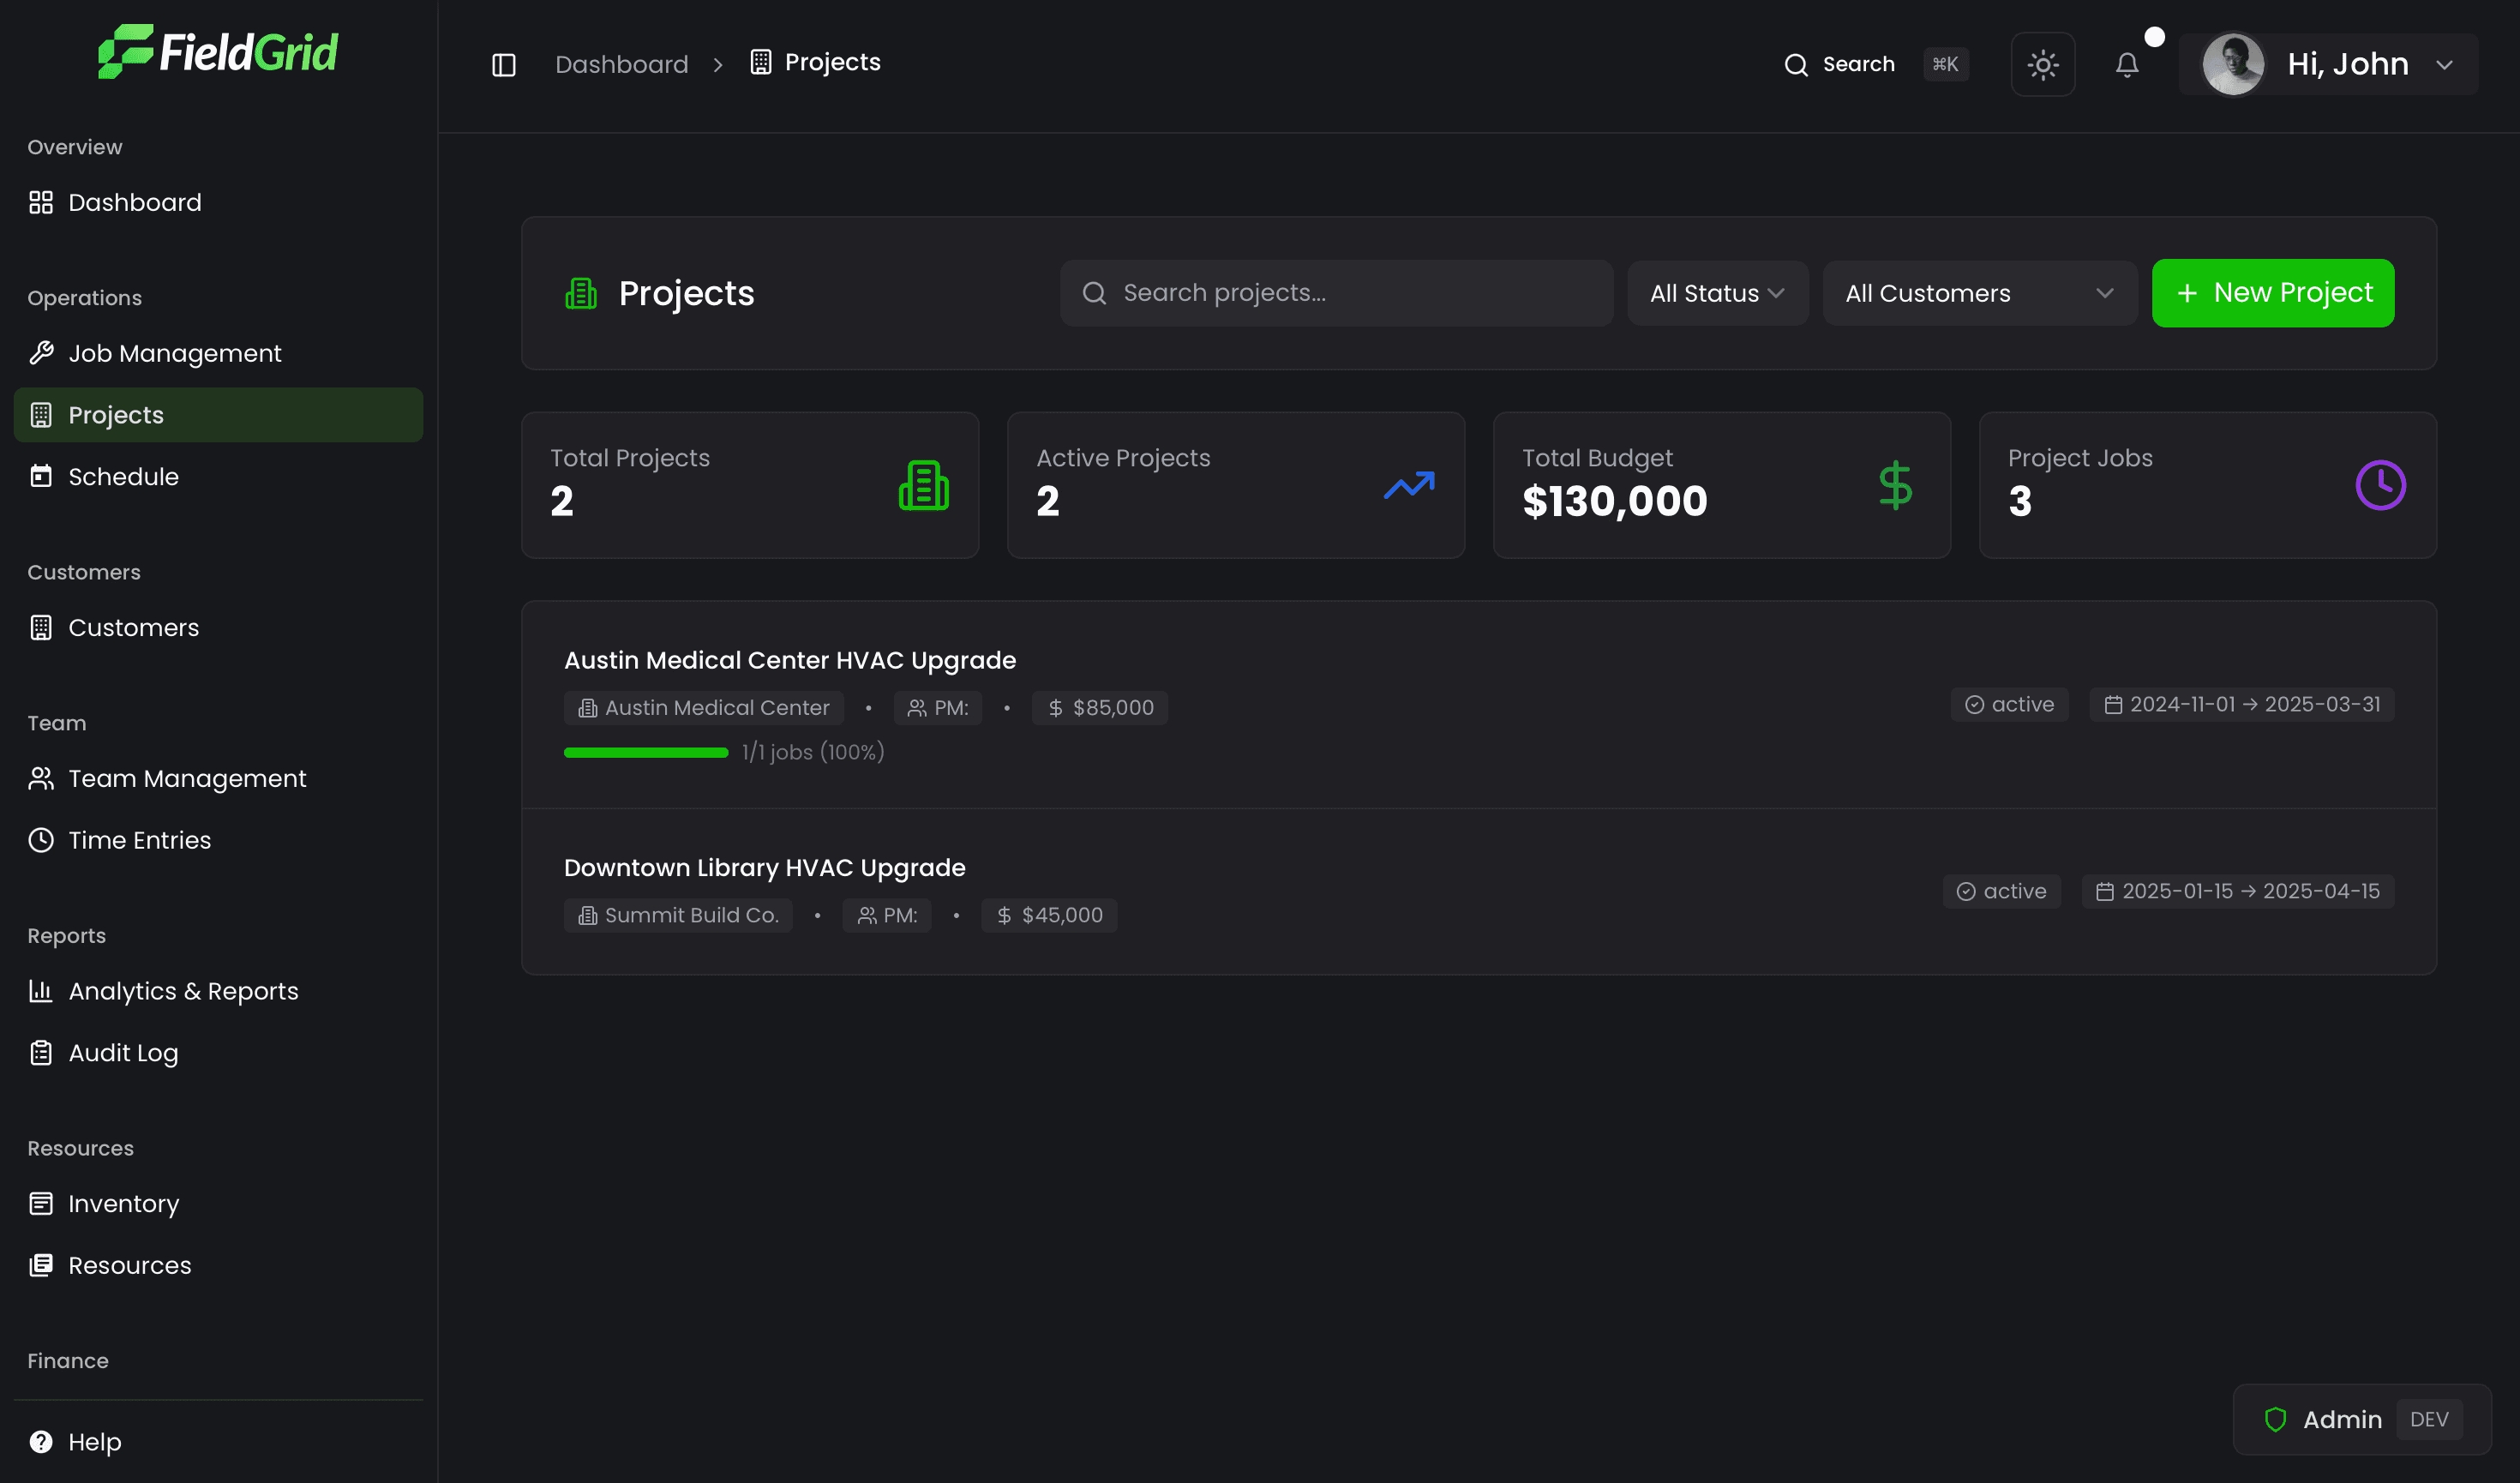Click the FieldGrid logo

click(218, 51)
